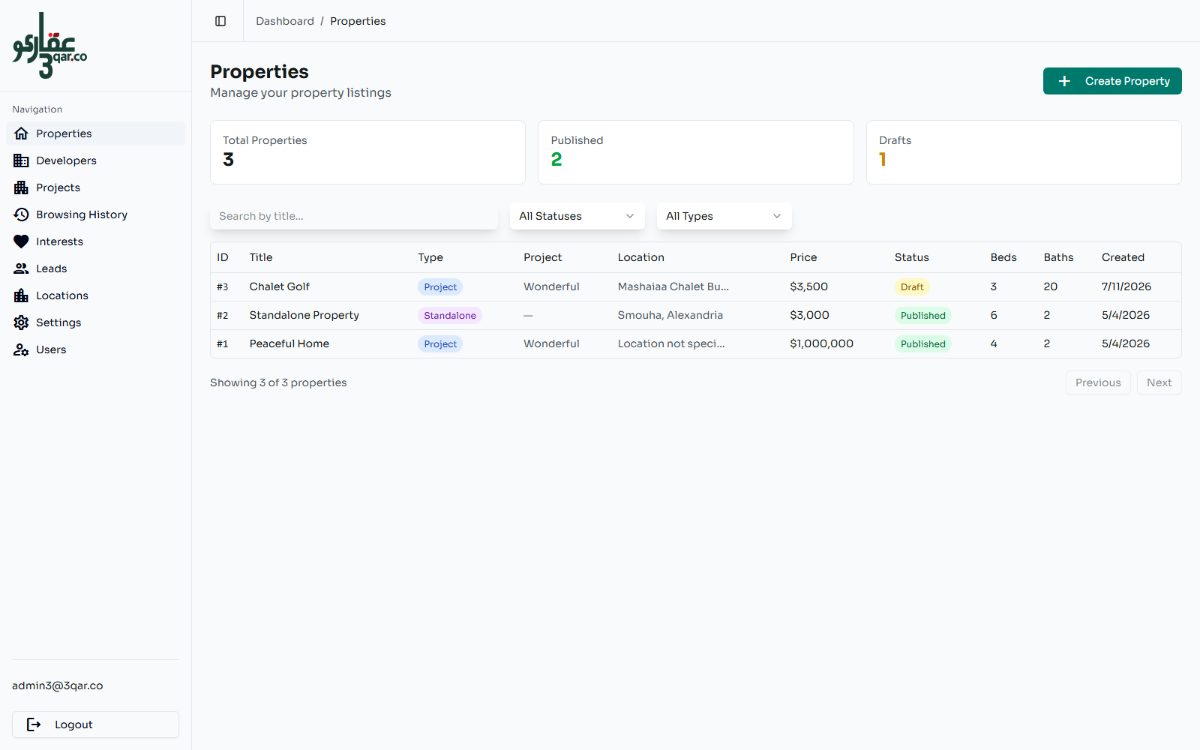This screenshot has height=750, width=1200.
Task: Click the Users icon in sidebar
Action: [x=21, y=349]
